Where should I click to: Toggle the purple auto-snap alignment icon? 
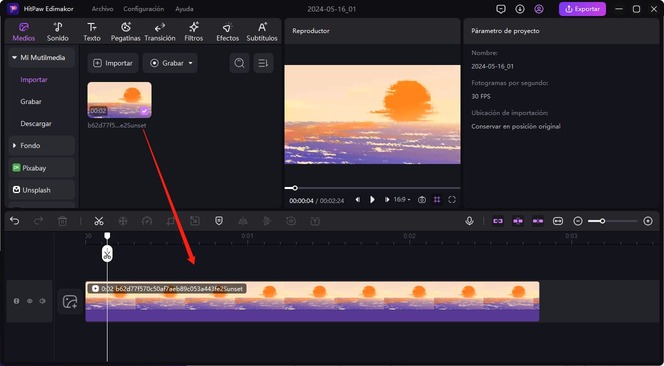click(x=518, y=221)
